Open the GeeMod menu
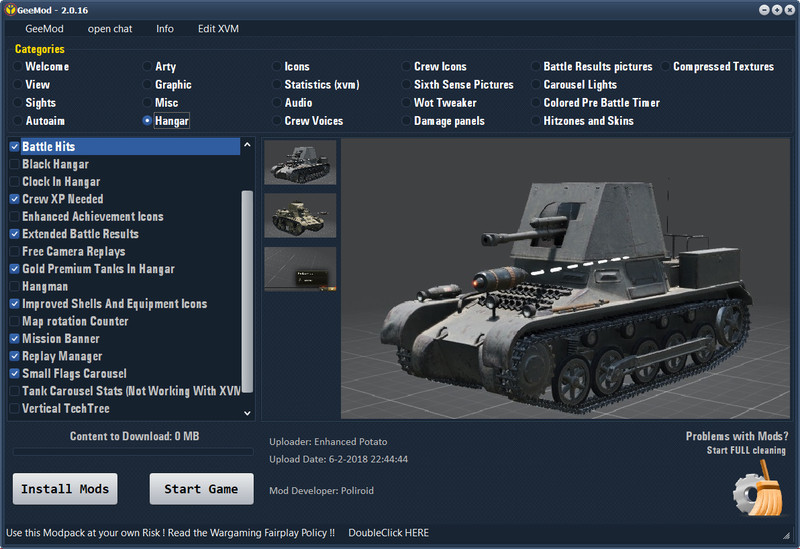Image resolution: width=800 pixels, height=549 pixels. 44,29
